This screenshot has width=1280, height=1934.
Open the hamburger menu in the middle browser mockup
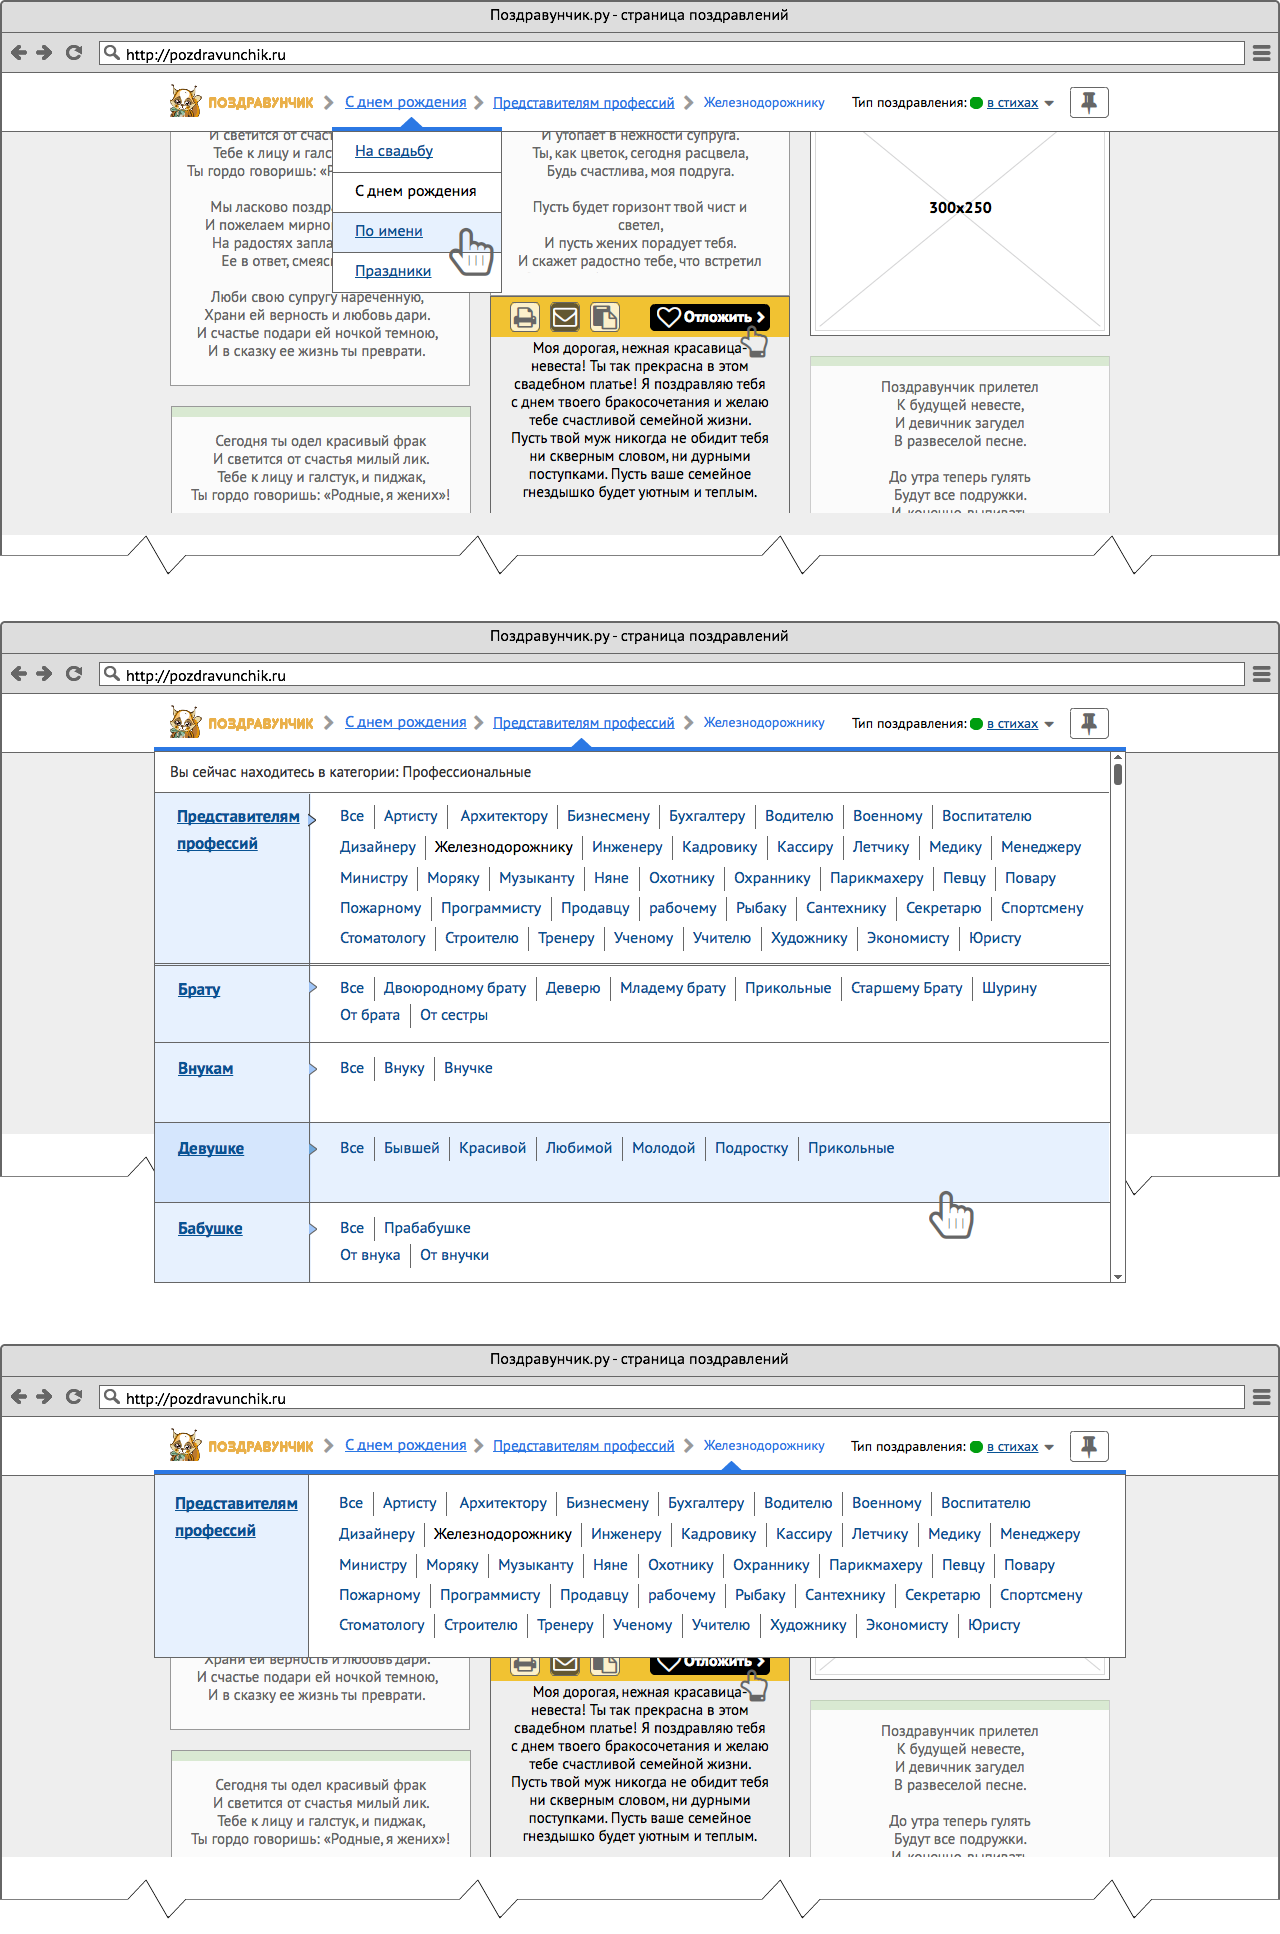click(1261, 674)
